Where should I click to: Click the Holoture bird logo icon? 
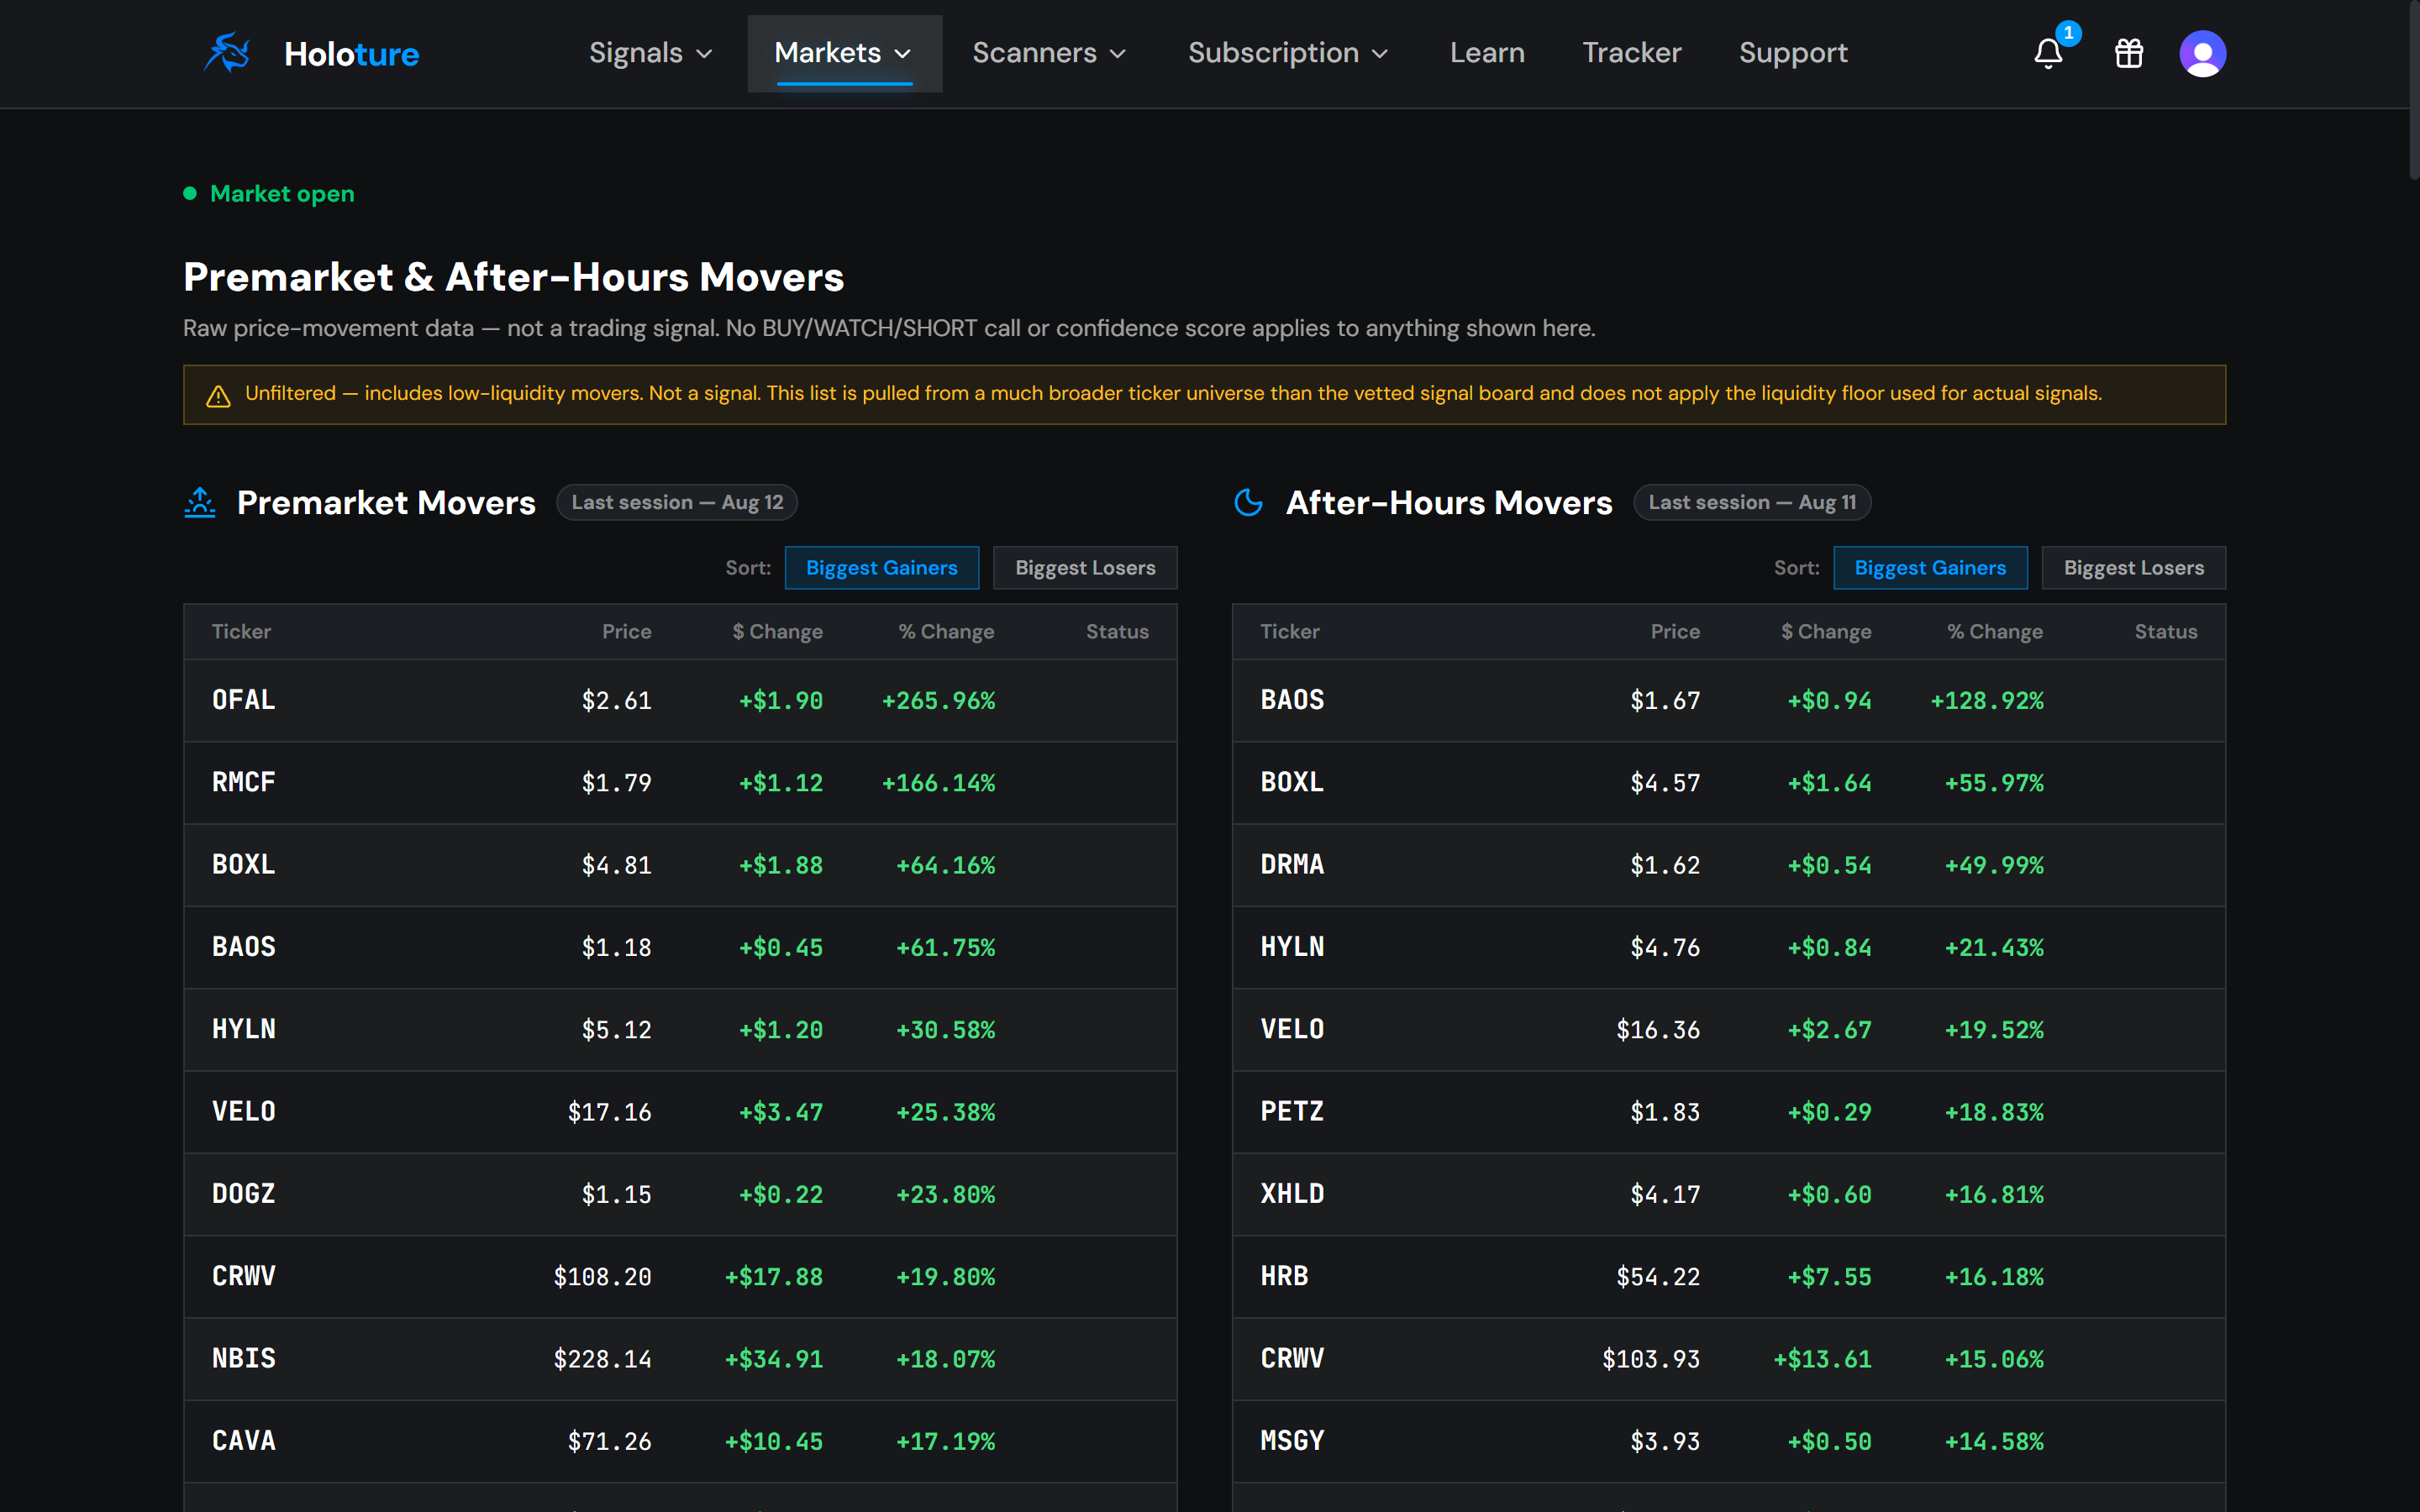(x=228, y=53)
